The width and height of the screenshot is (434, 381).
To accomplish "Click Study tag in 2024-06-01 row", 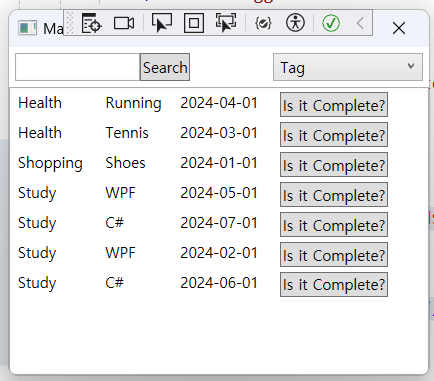I will pyautogui.click(x=37, y=284).
